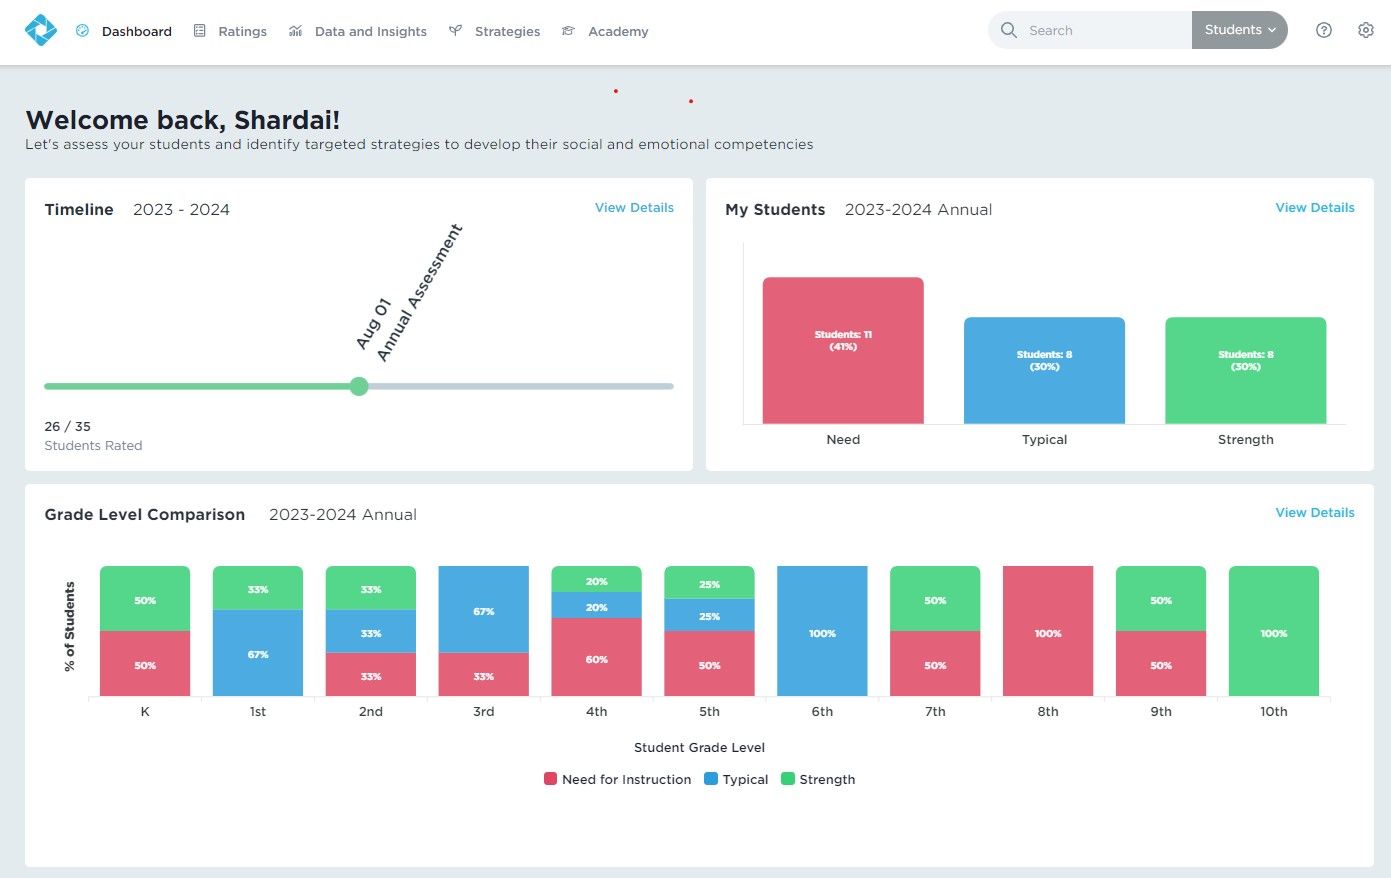1391x878 pixels.
Task: Open the help question mark icon
Action: [1324, 30]
